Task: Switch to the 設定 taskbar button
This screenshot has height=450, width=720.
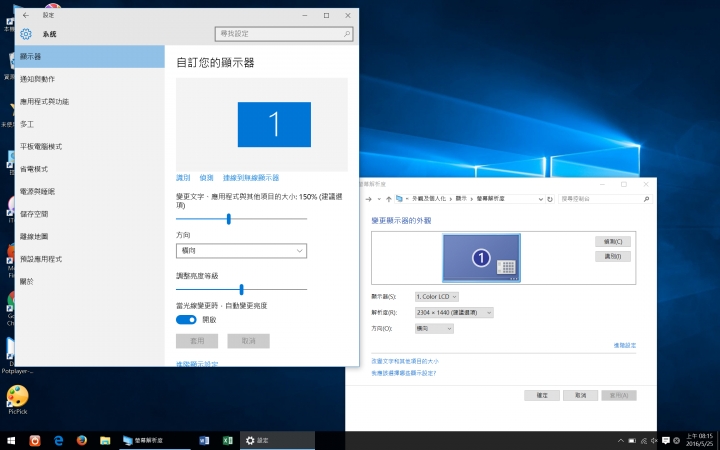Action: point(277,441)
